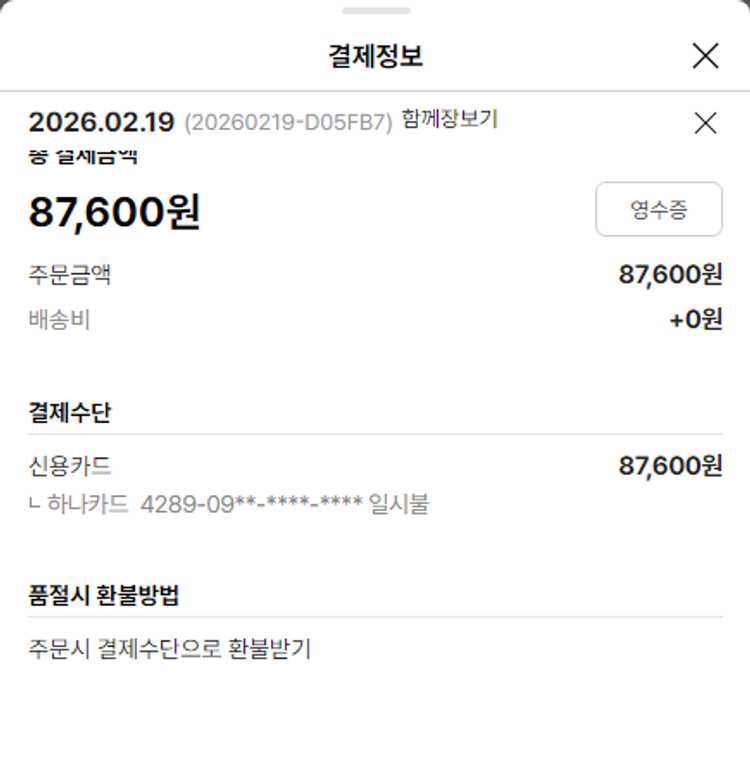The height and width of the screenshot is (769, 750).
Task: Click the +0원 shipping fee value
Action: 696,320
